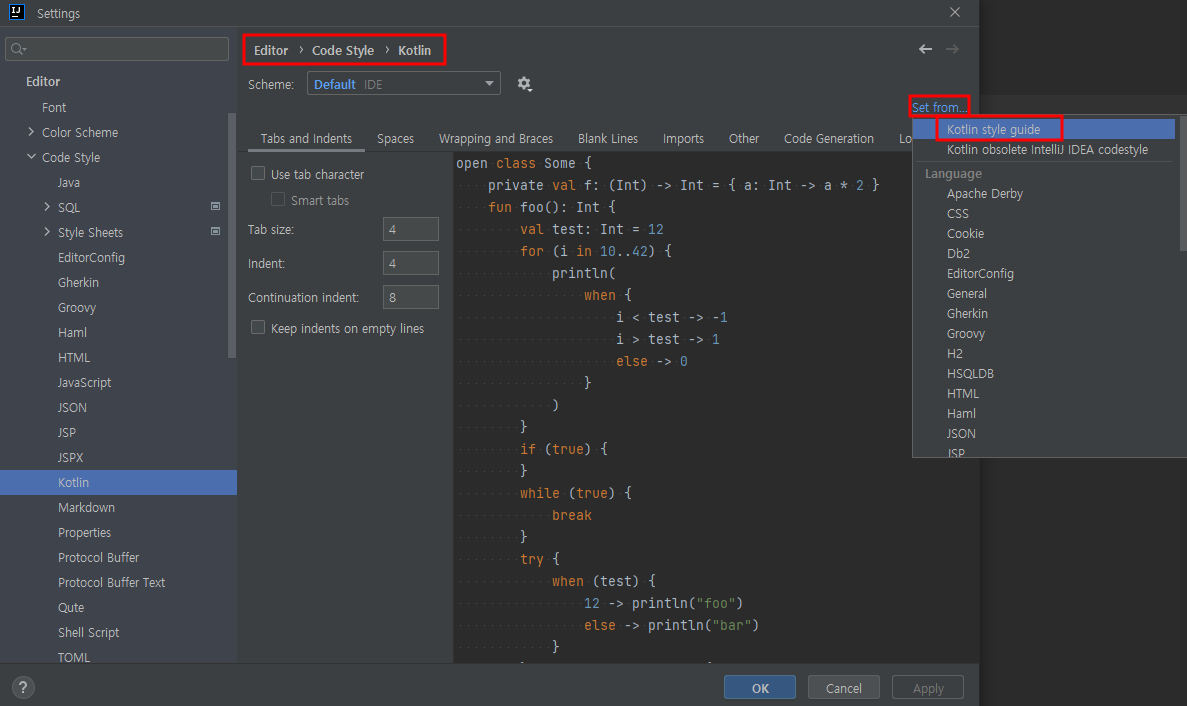The height and width of the screenshot is (706, 1187).
Task: Select CSS in the Set from list
Action: tap(958, 213)
